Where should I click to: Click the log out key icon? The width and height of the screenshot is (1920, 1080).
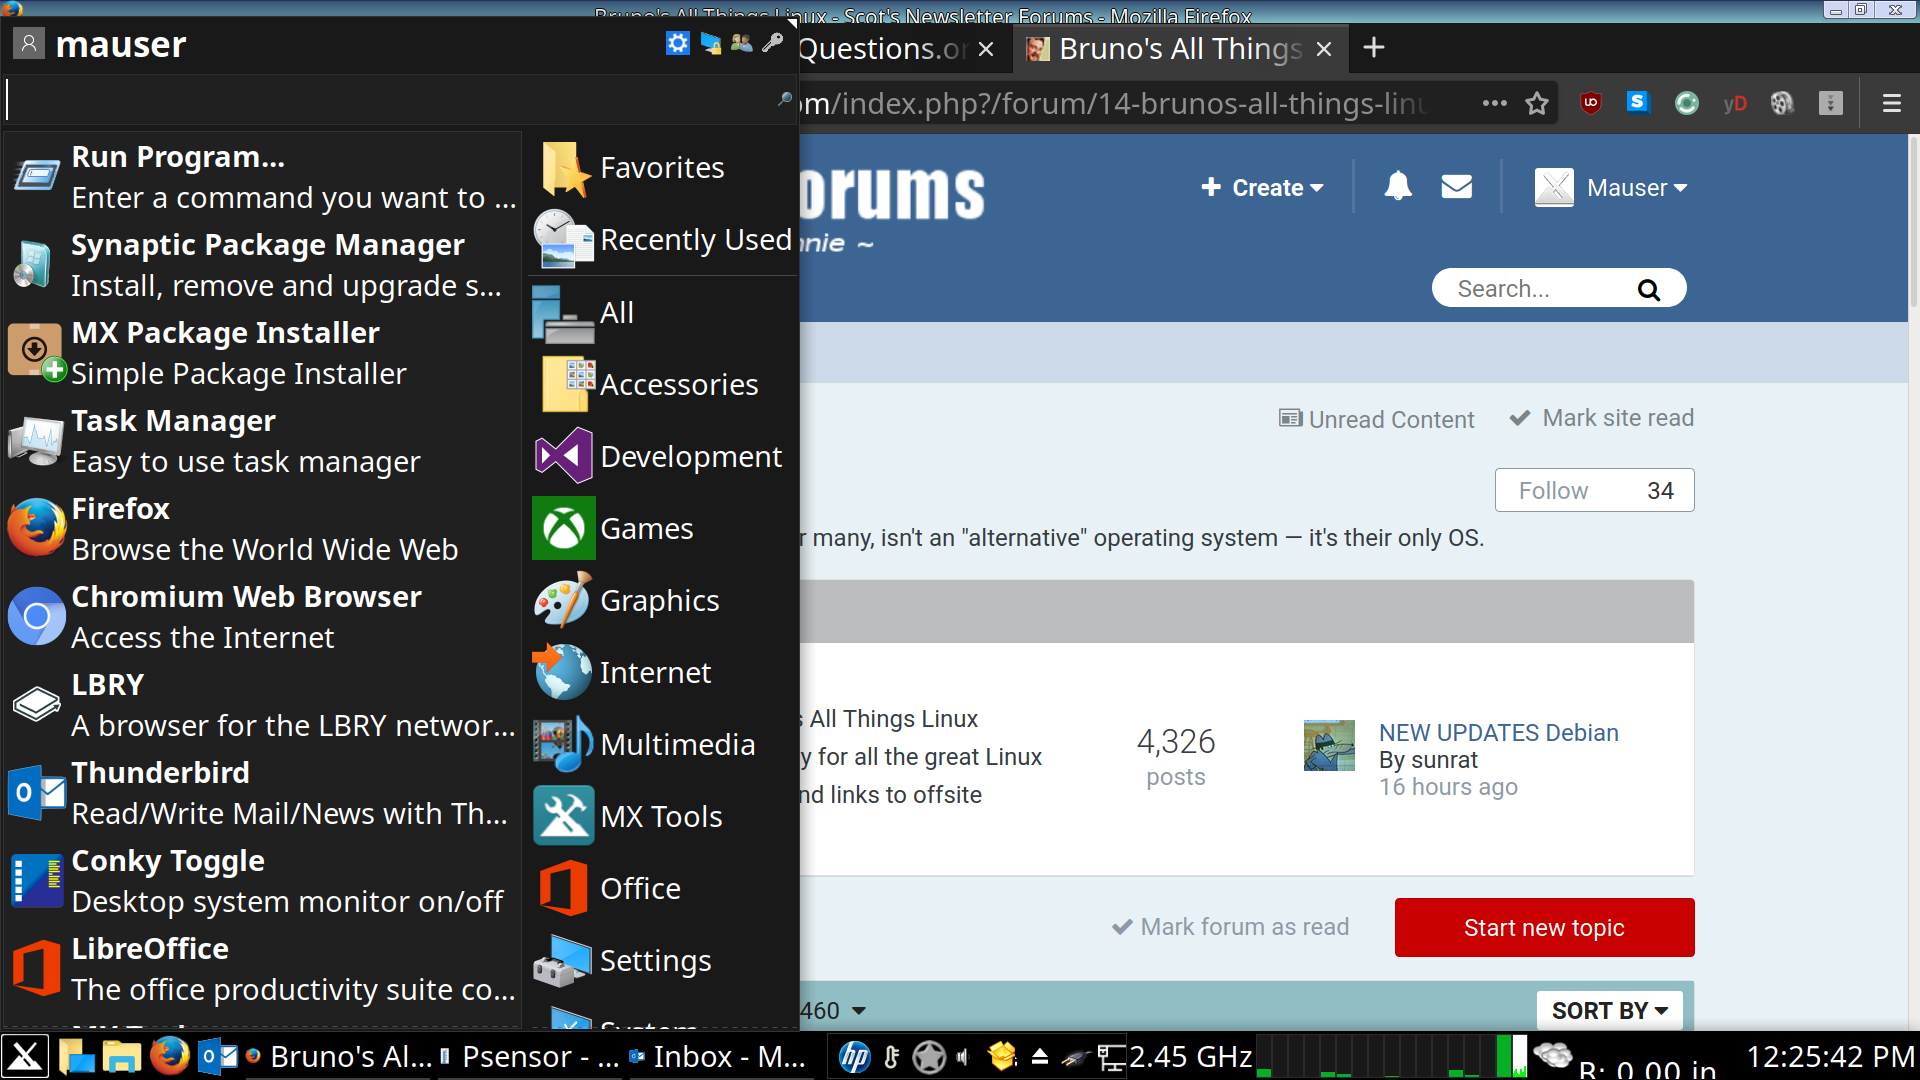tap(772, 43)
